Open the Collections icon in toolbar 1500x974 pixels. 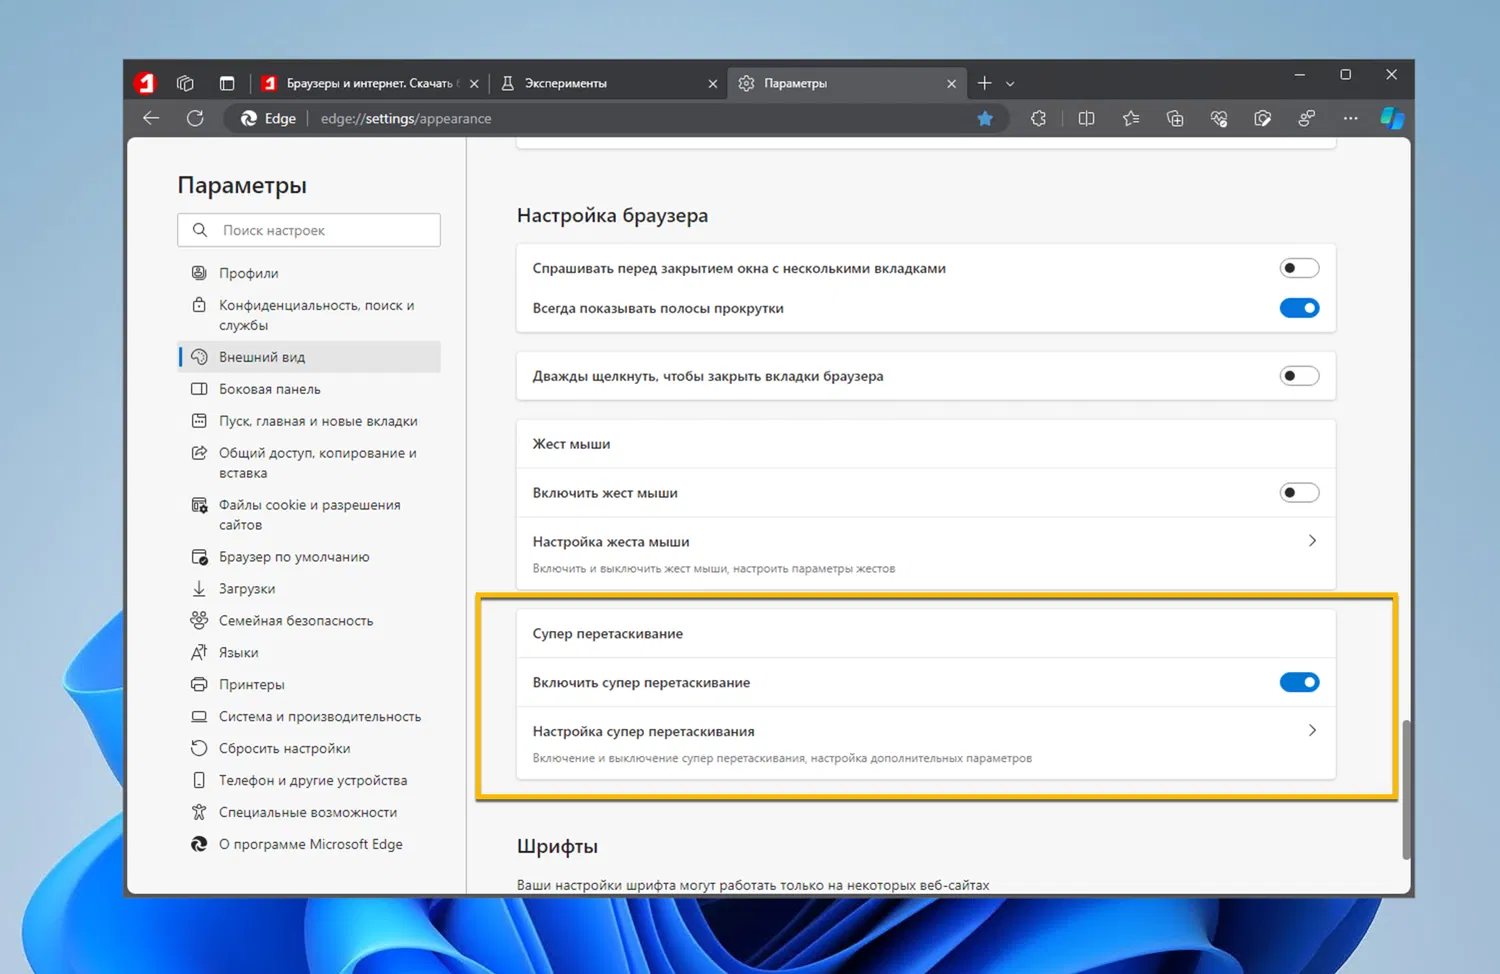1175,119
